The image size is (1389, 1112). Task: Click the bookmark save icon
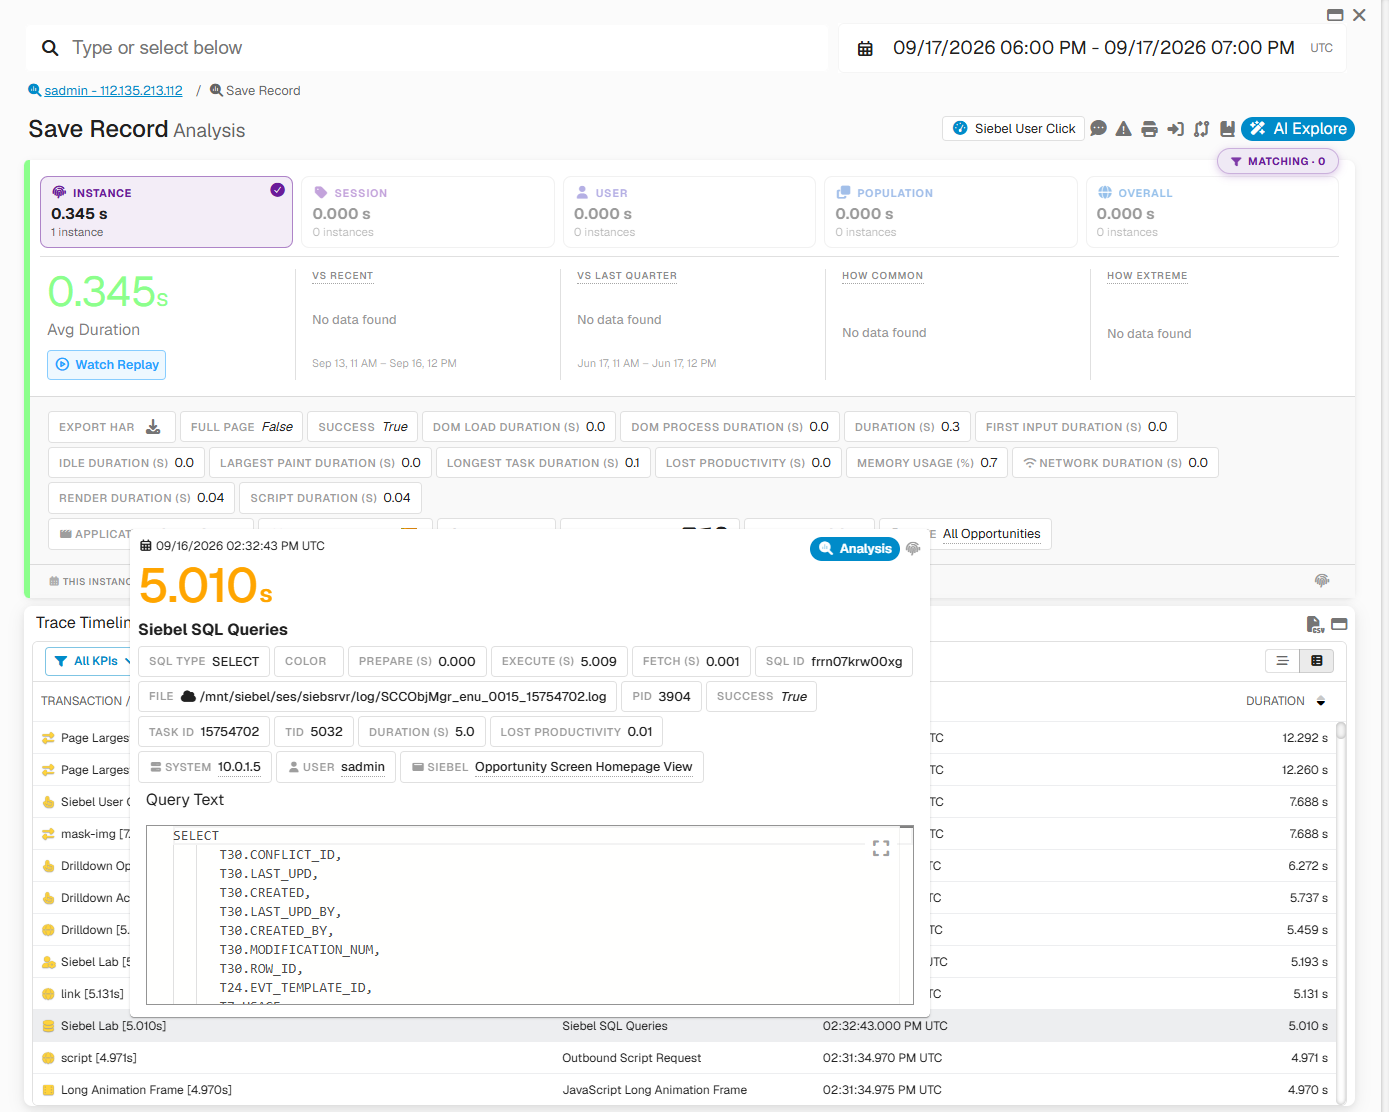(x=1227, y=129)
